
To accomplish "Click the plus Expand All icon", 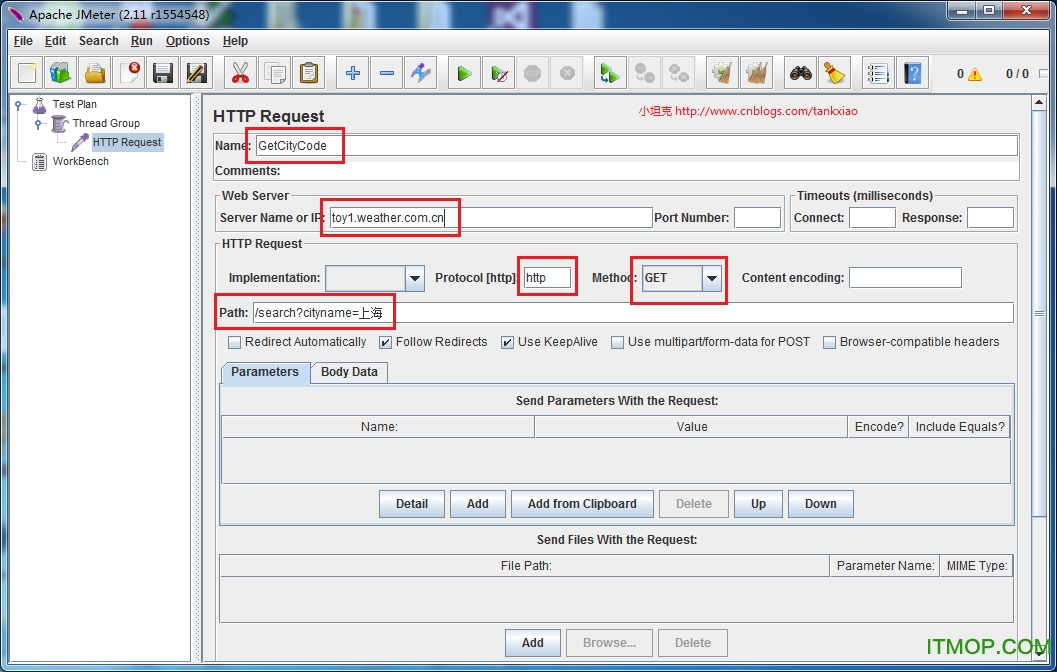I will (x=352, y=73).
